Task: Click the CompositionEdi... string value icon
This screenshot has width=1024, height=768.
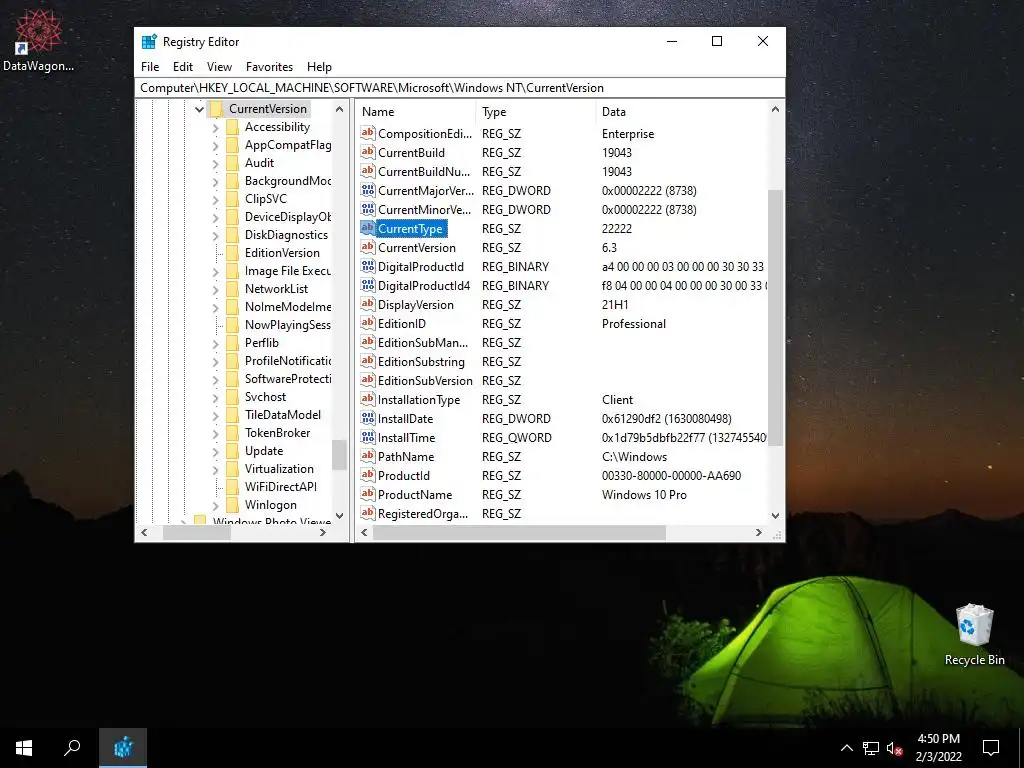Action: click(x=368, y=133)
